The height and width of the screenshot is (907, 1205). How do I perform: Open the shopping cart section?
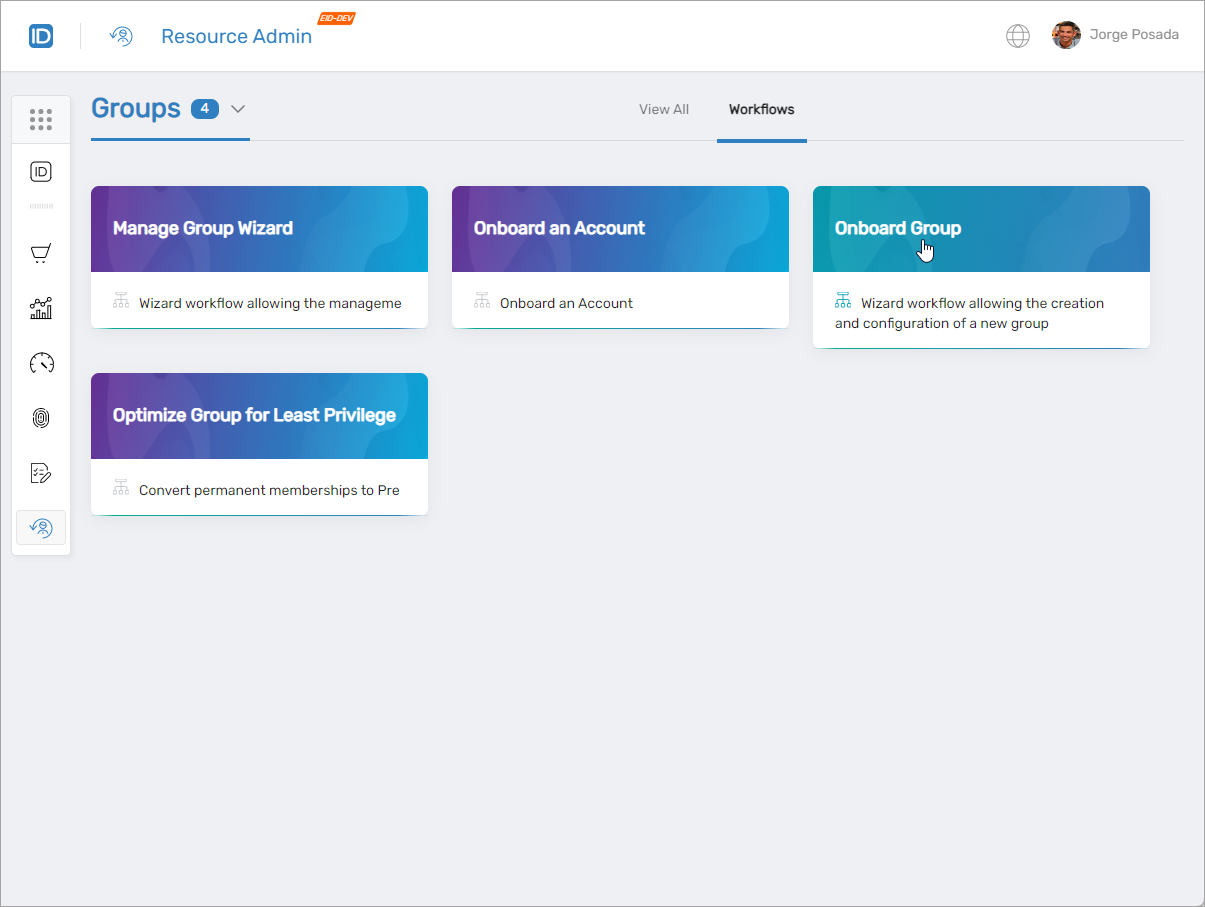40,253
